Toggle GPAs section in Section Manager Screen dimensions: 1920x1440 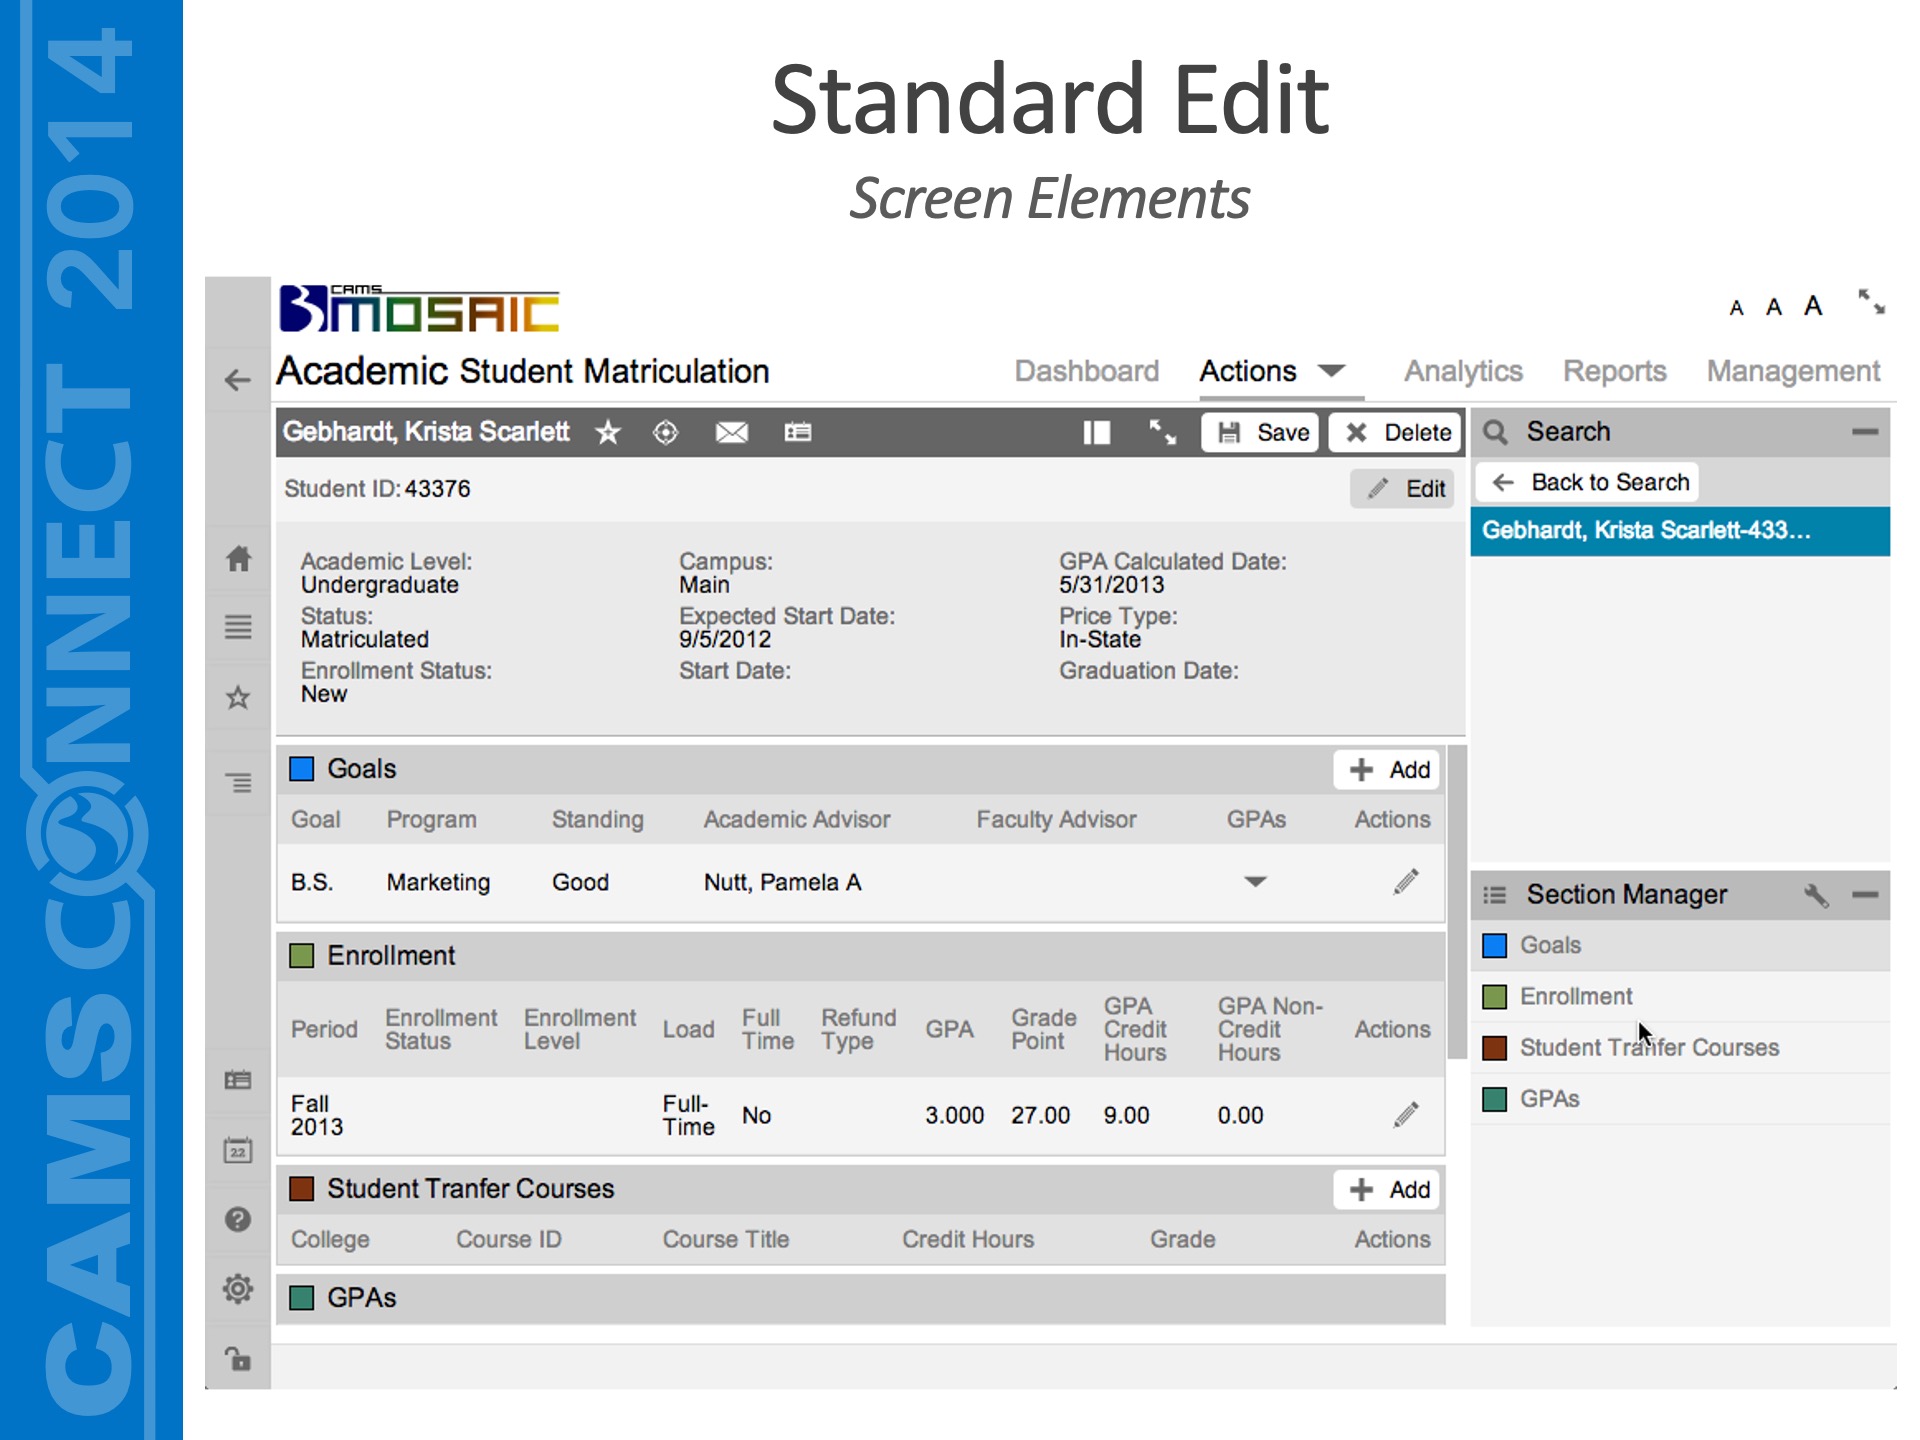pyautogui.click(x=1549, y=1099)
